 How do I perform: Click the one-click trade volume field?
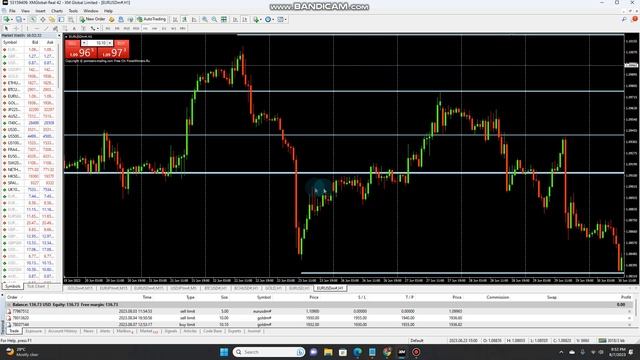coord(97,42)
